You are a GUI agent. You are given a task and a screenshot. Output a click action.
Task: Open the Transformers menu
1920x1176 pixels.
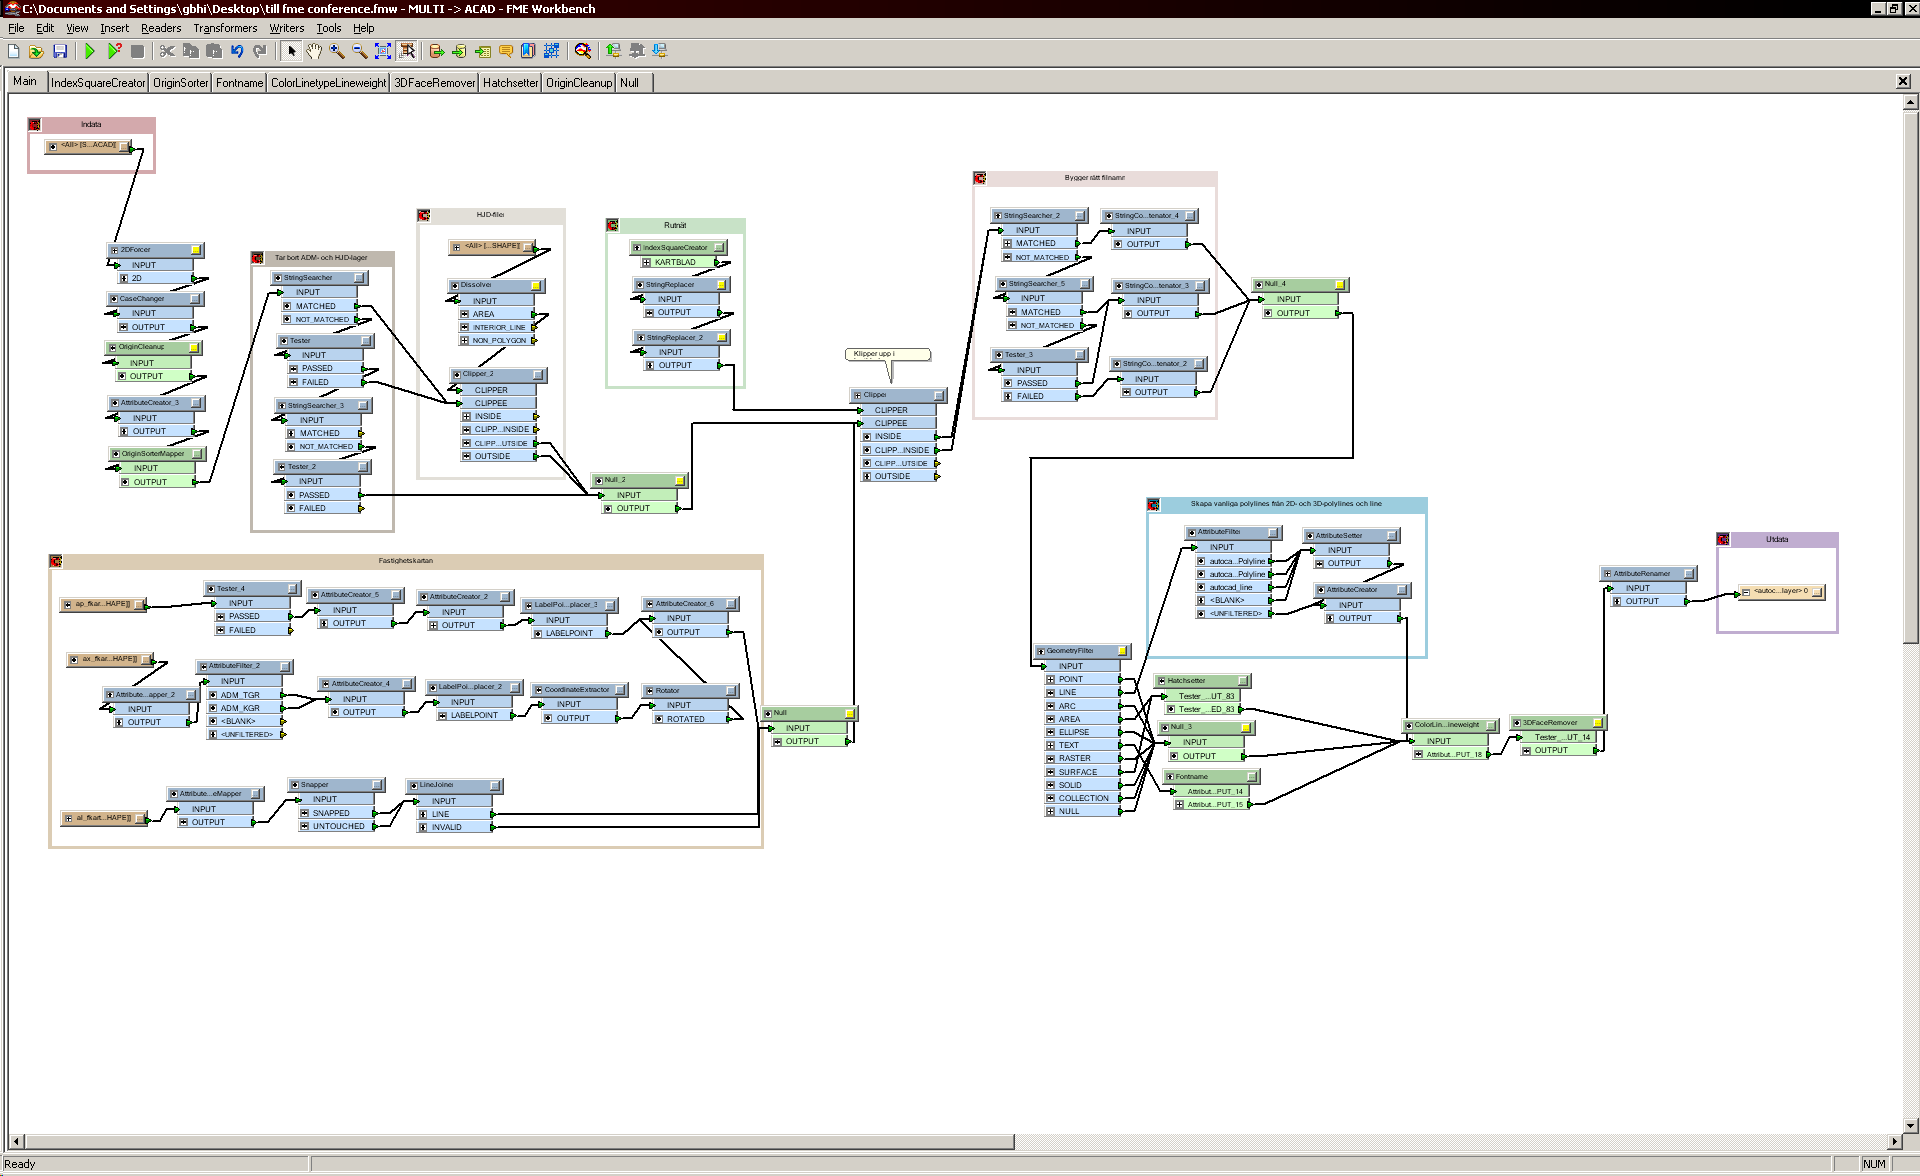point(225,28)
